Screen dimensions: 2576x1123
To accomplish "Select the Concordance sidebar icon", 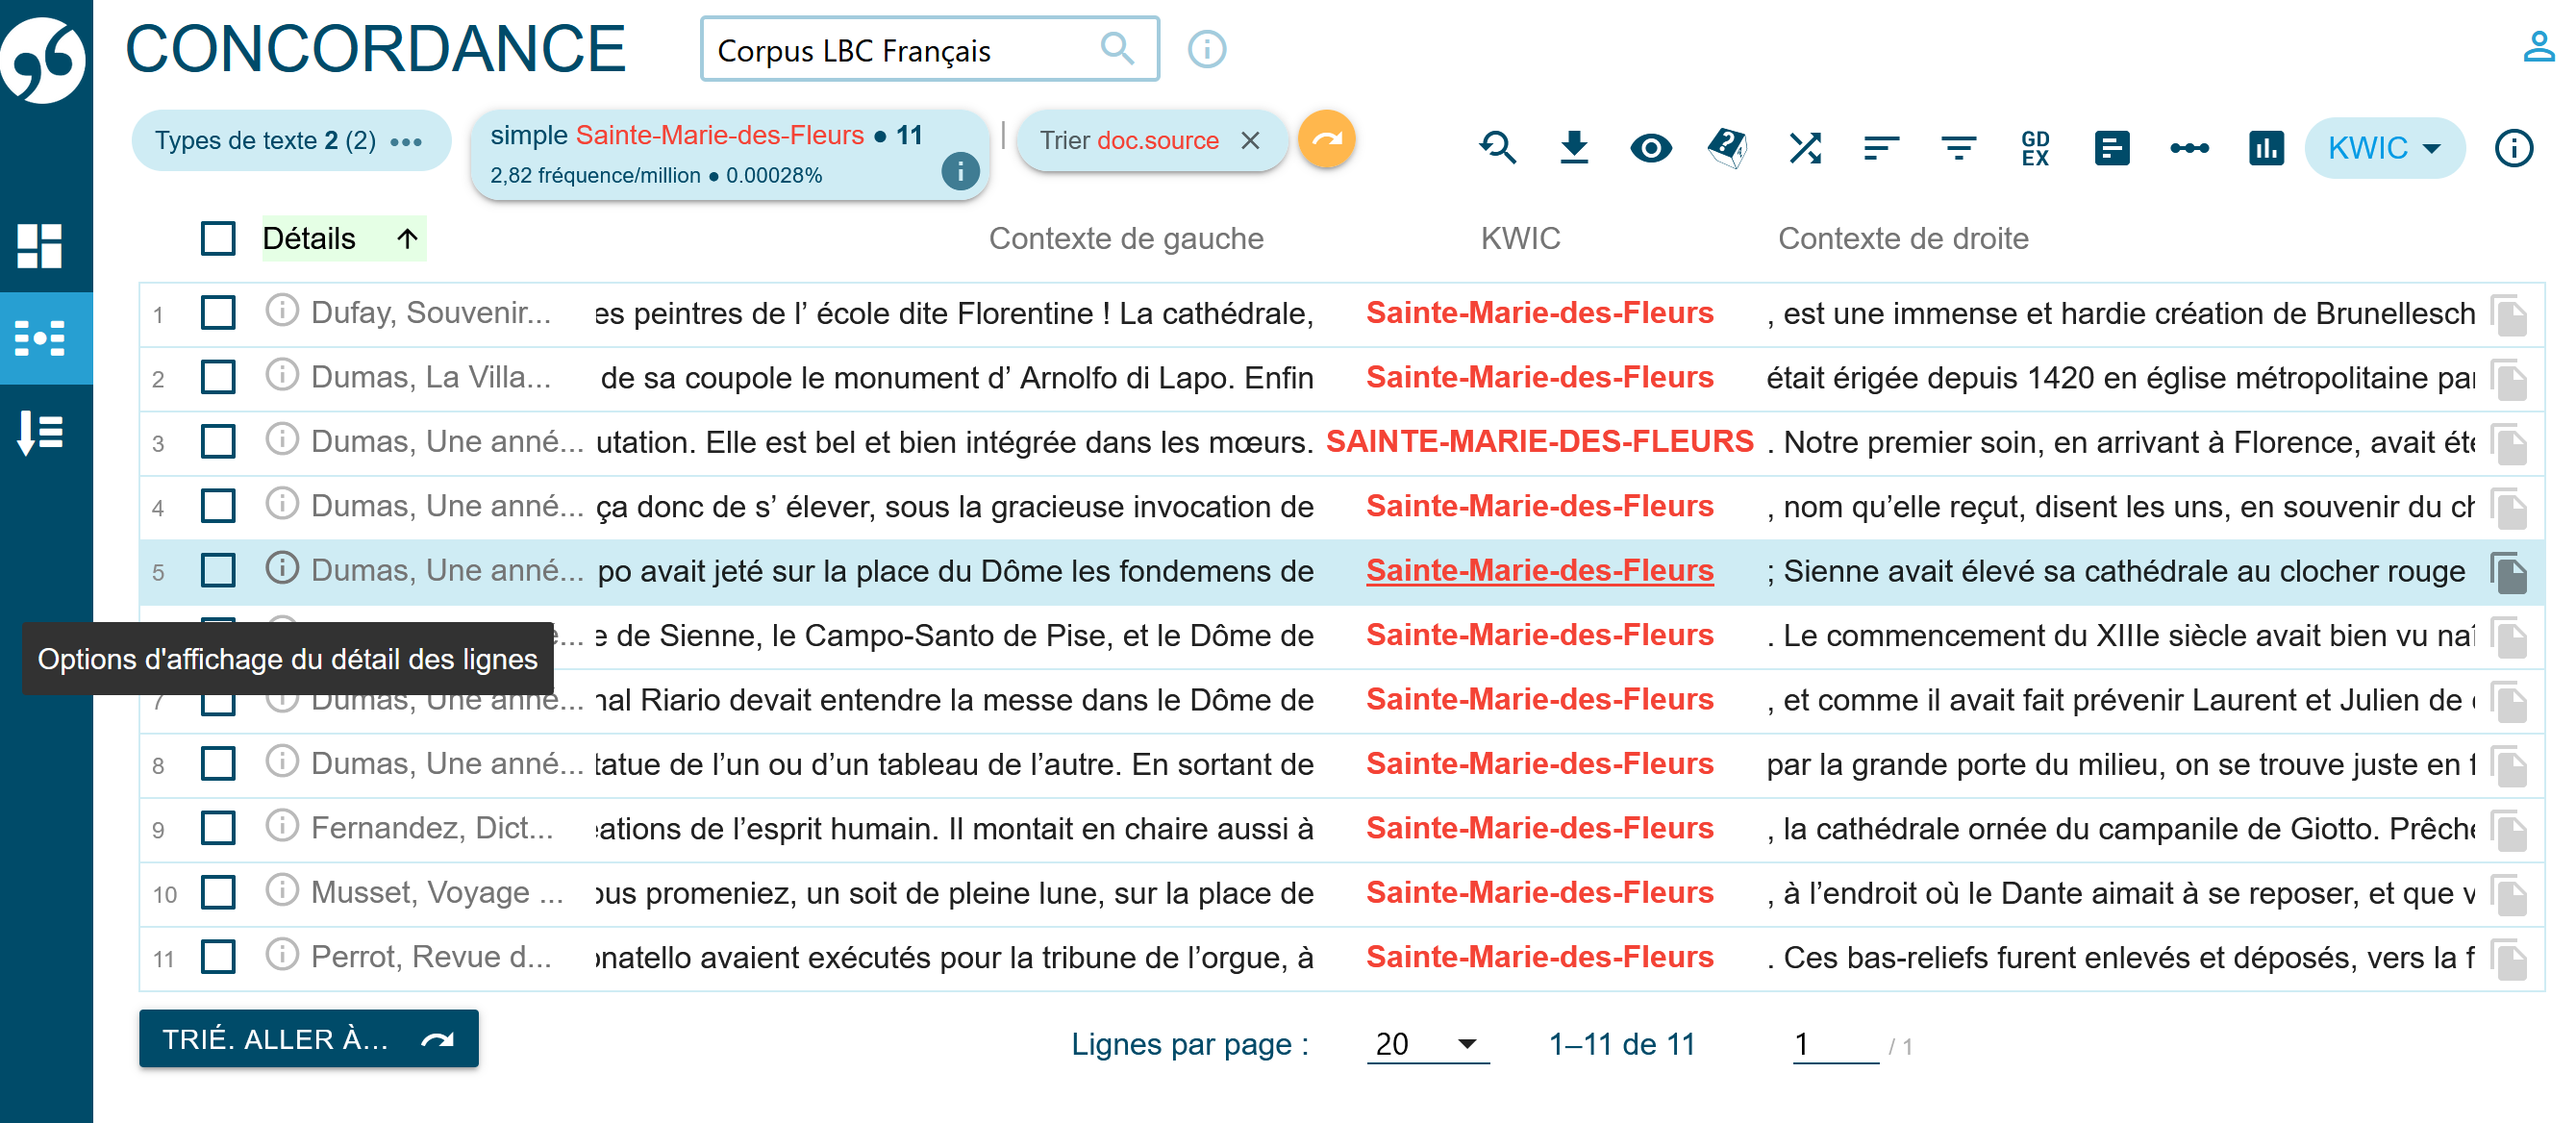I will pos(40,338).
